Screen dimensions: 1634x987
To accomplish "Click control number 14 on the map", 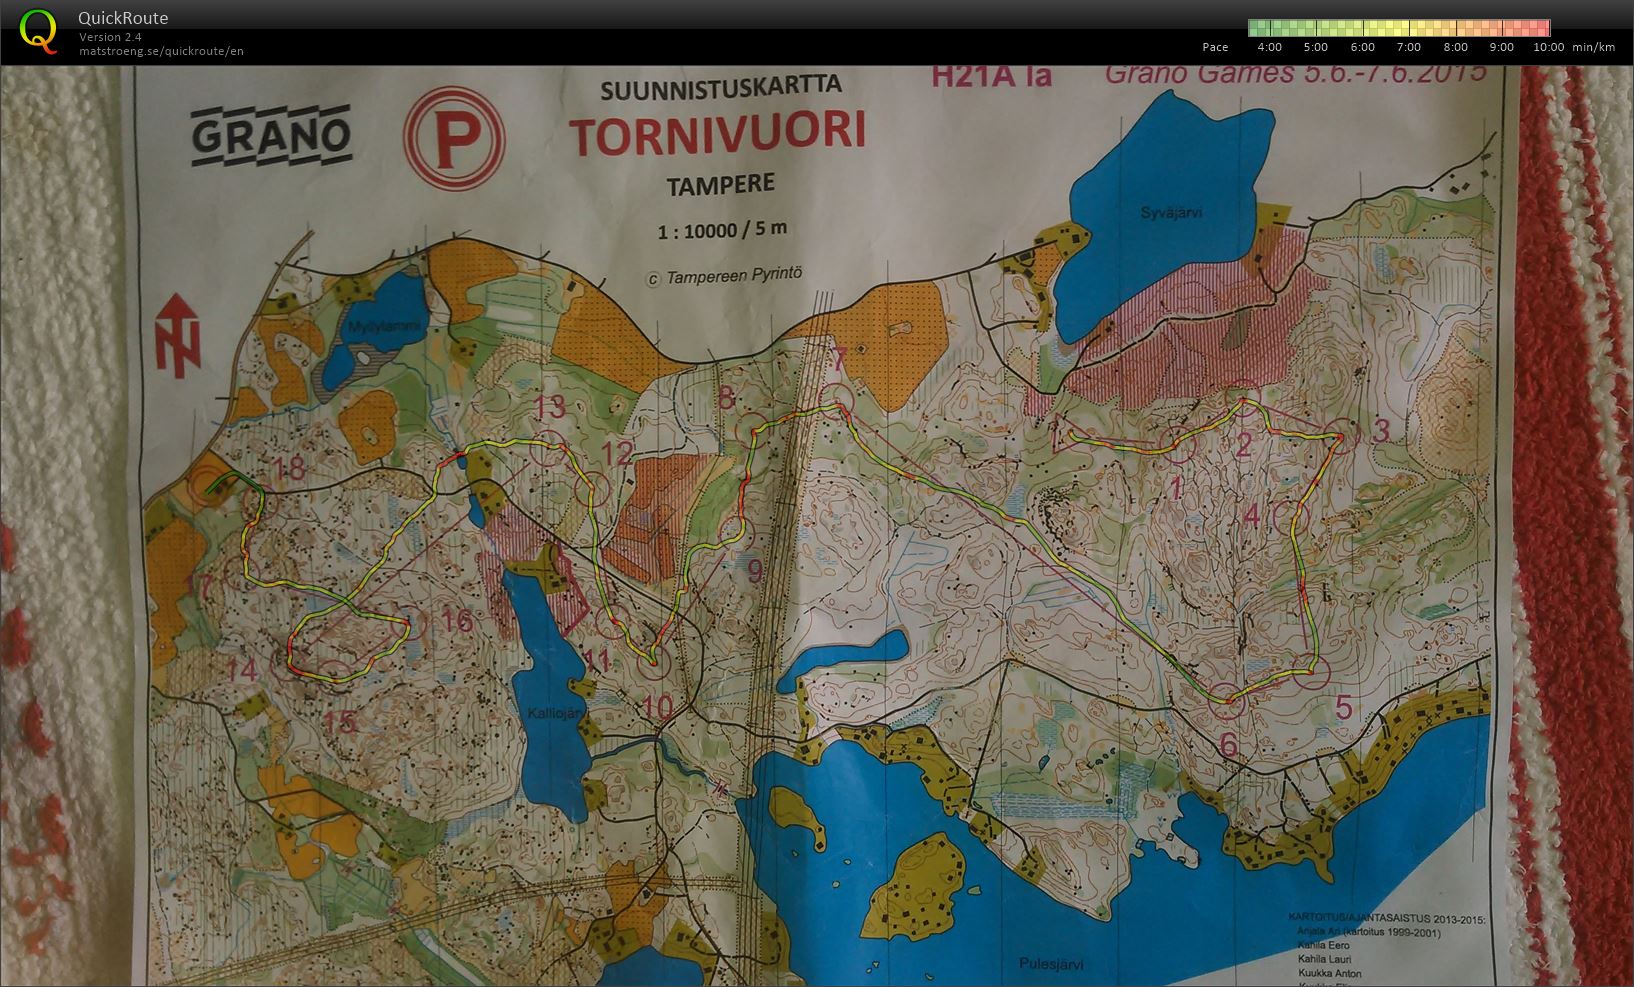I will 240,670.
